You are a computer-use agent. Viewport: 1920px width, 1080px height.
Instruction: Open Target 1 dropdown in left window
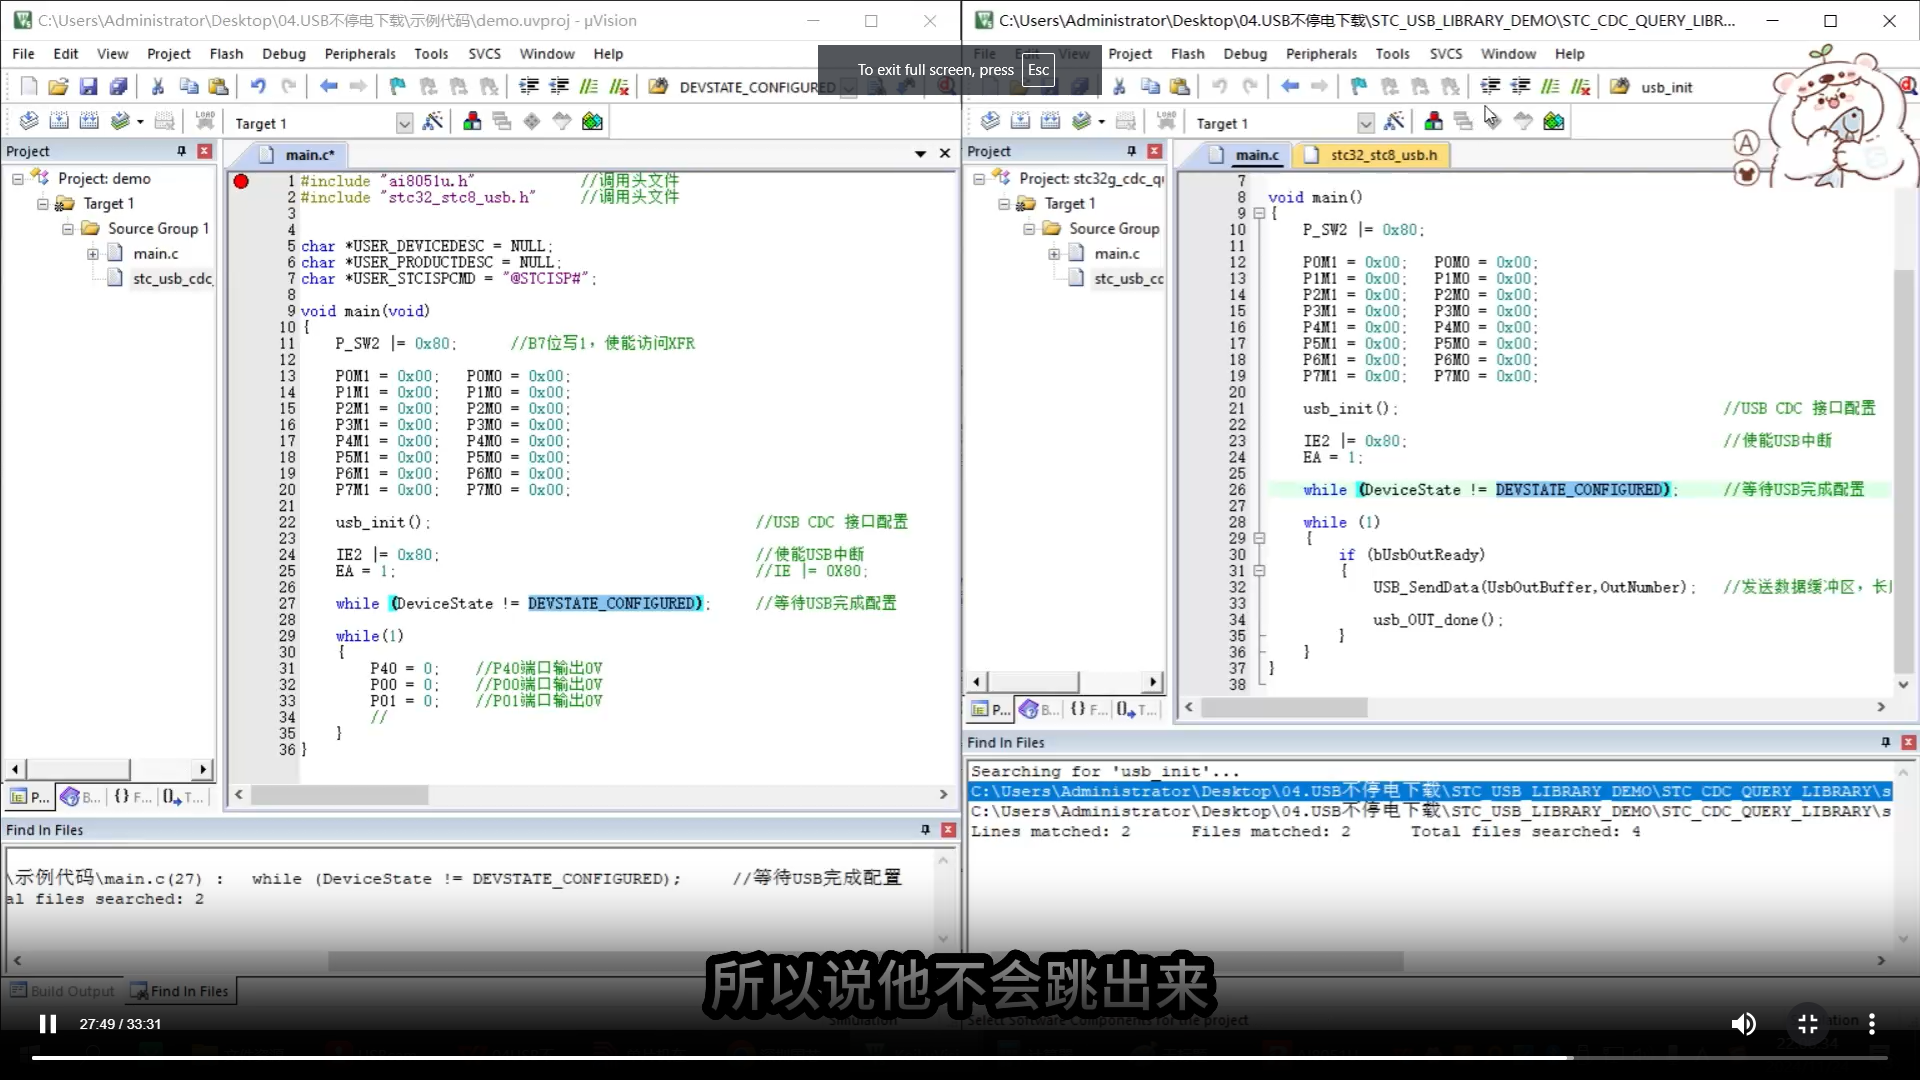404,123
